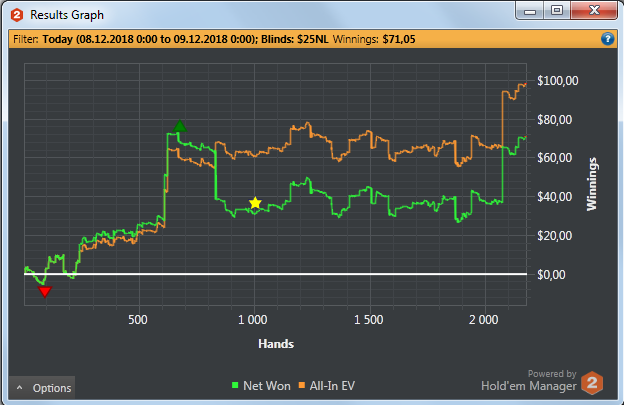
Task: Minimize the Results Graph window
Action: click(530, 11)
